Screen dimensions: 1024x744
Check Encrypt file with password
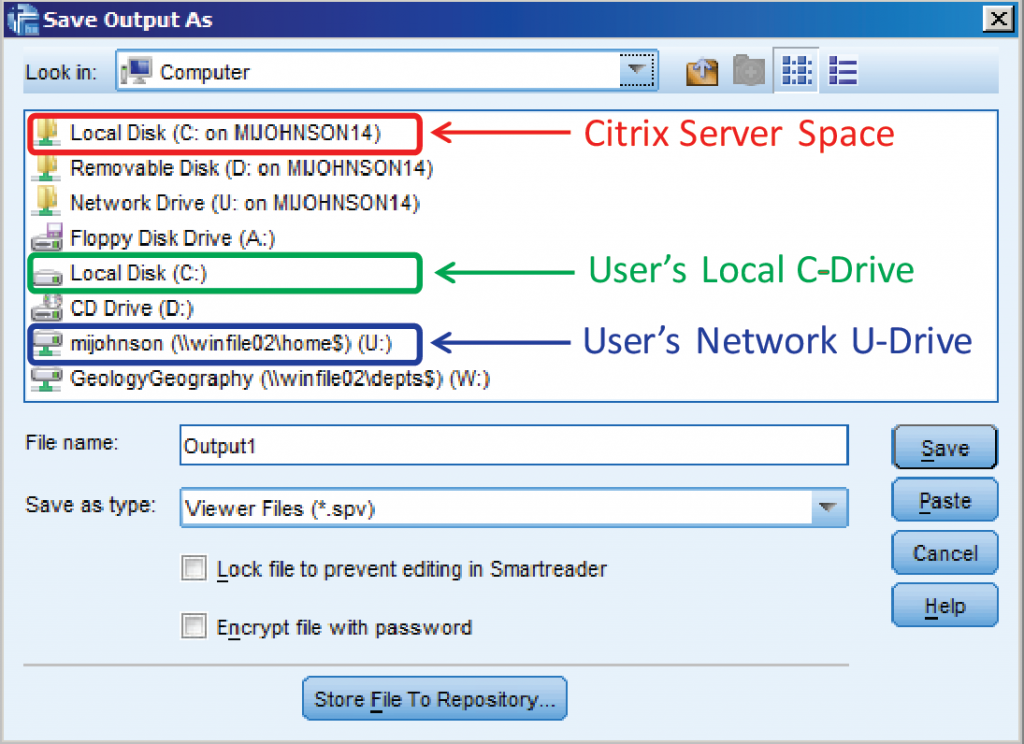coord(193,627)
